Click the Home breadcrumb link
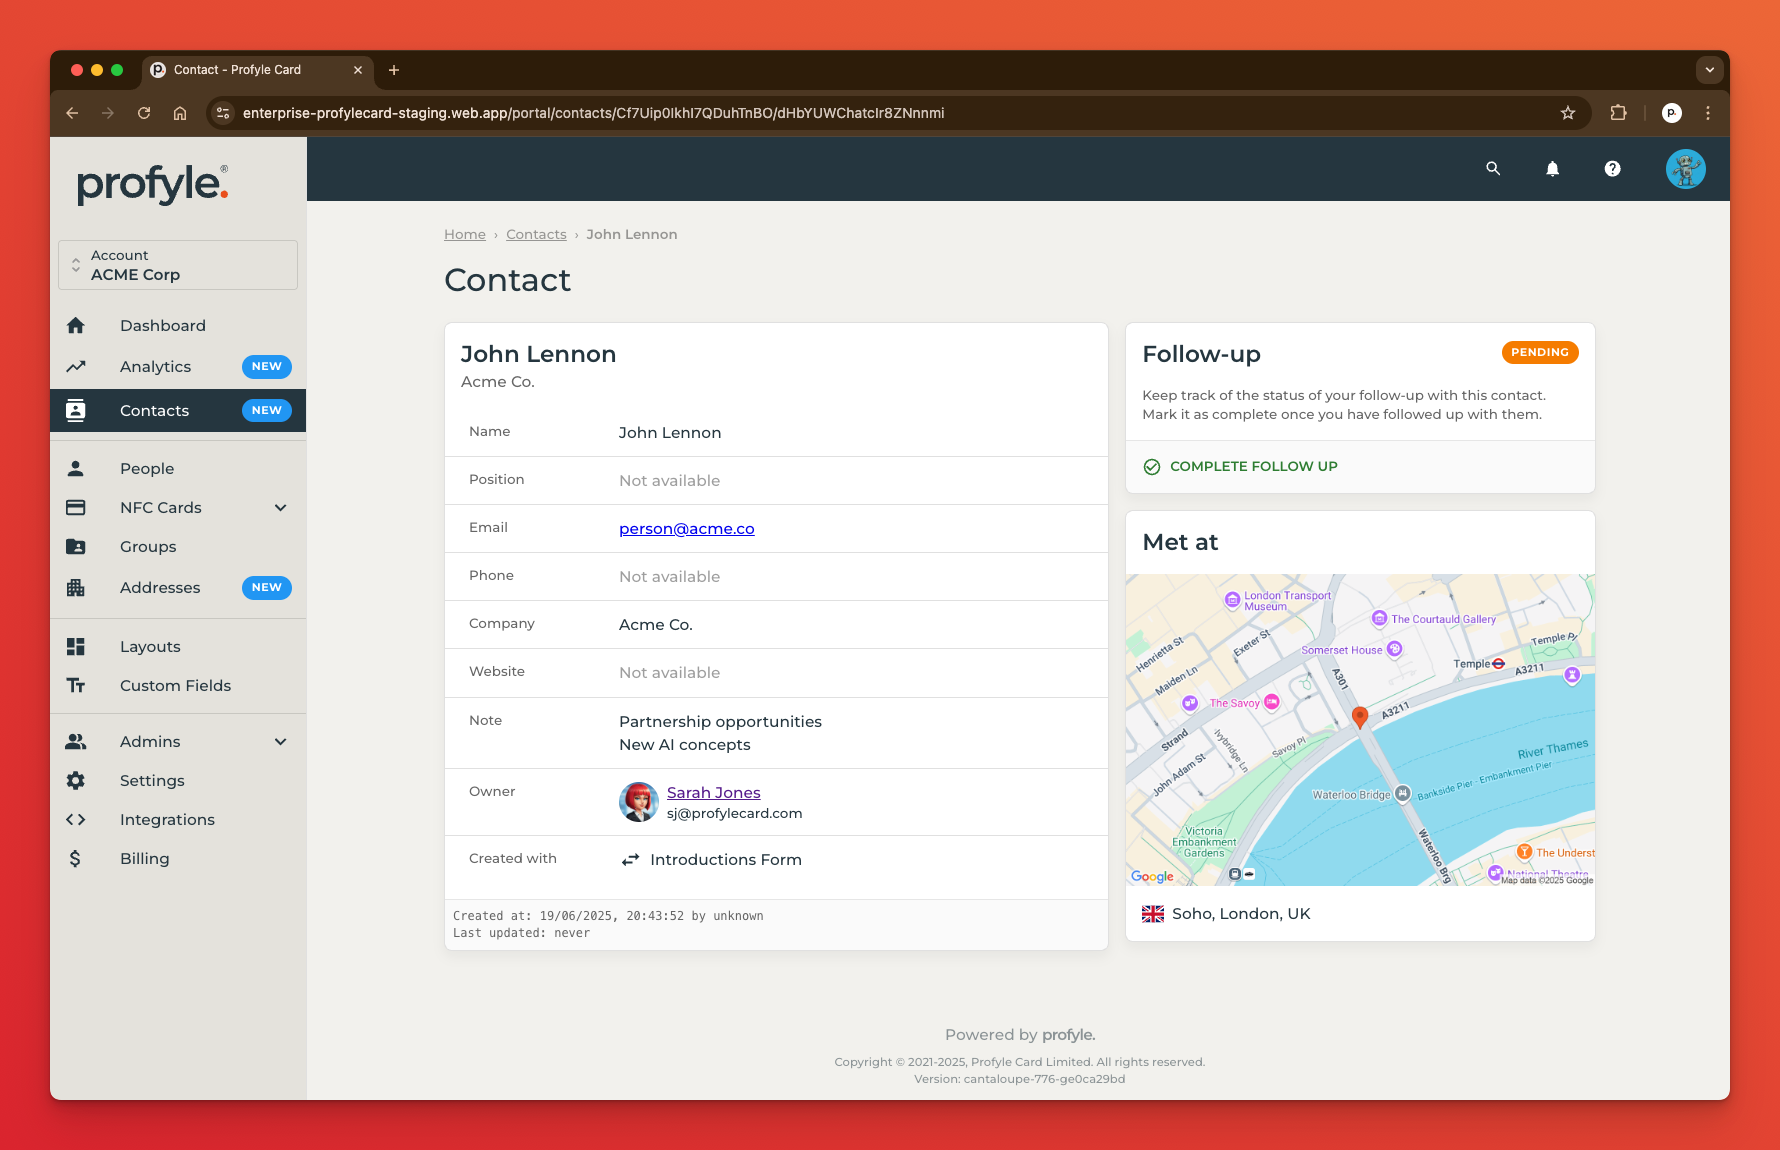Image resolution: width=1780 pixels, height=1150 pixels. click(465, 234)
